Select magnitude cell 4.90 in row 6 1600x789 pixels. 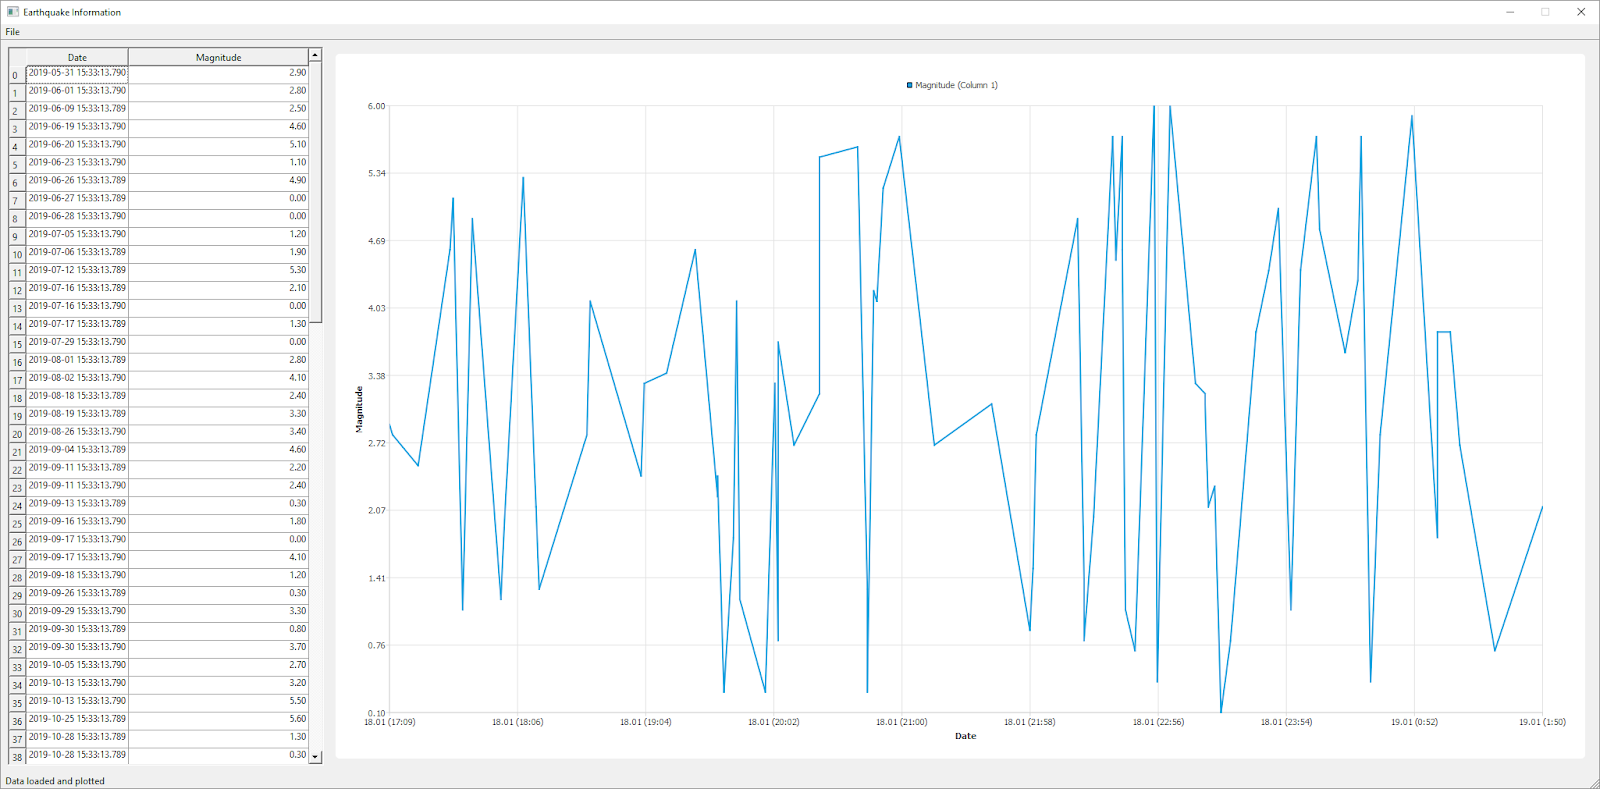pos(218,181)
